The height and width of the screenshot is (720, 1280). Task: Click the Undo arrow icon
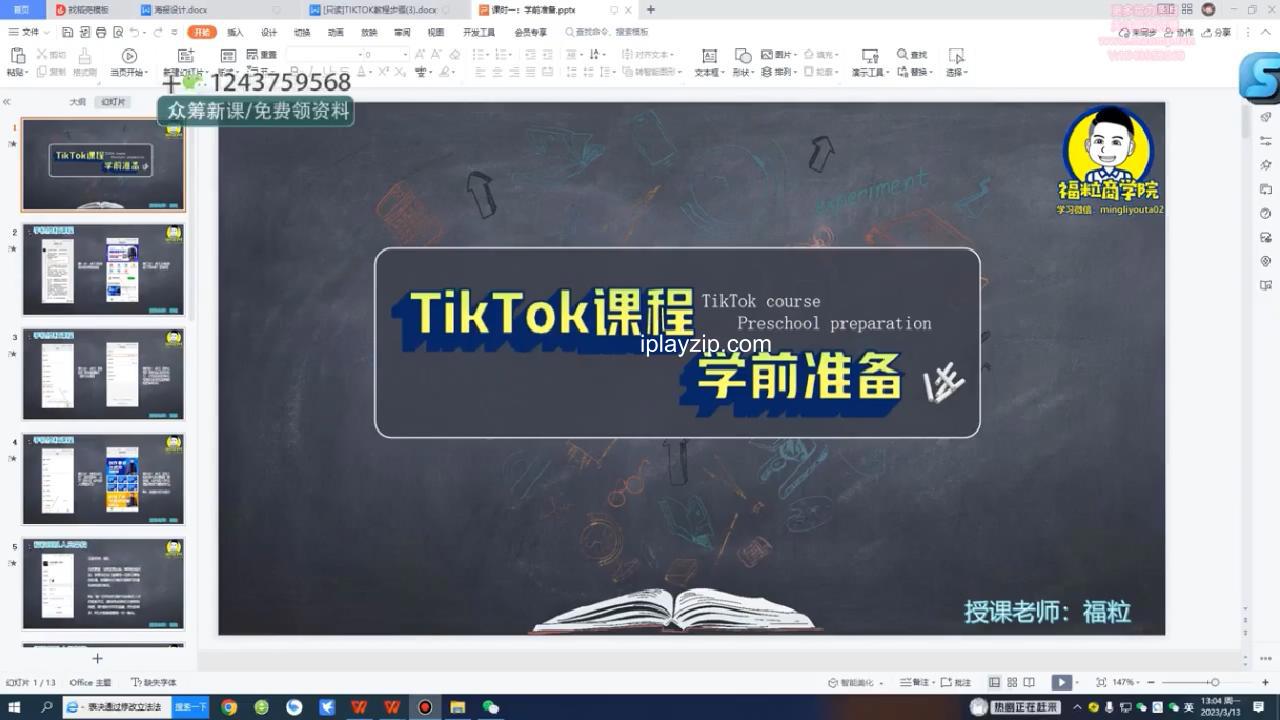tap(134, 32)
